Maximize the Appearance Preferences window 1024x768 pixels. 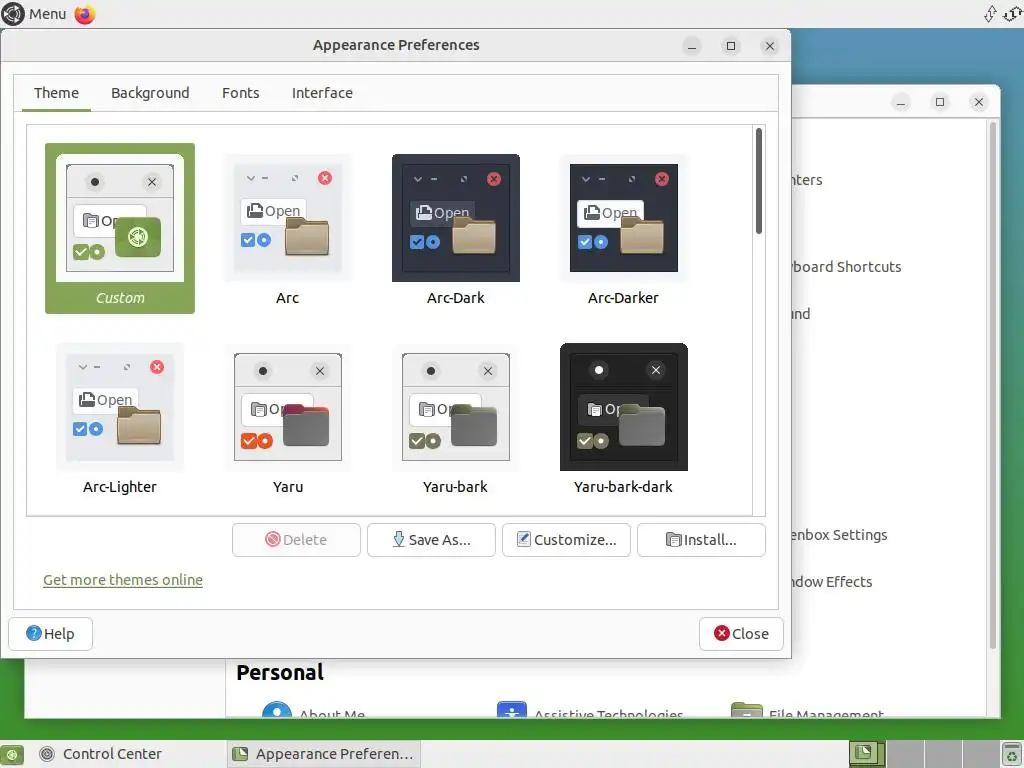pyautogui.click(x=731, y=46)
